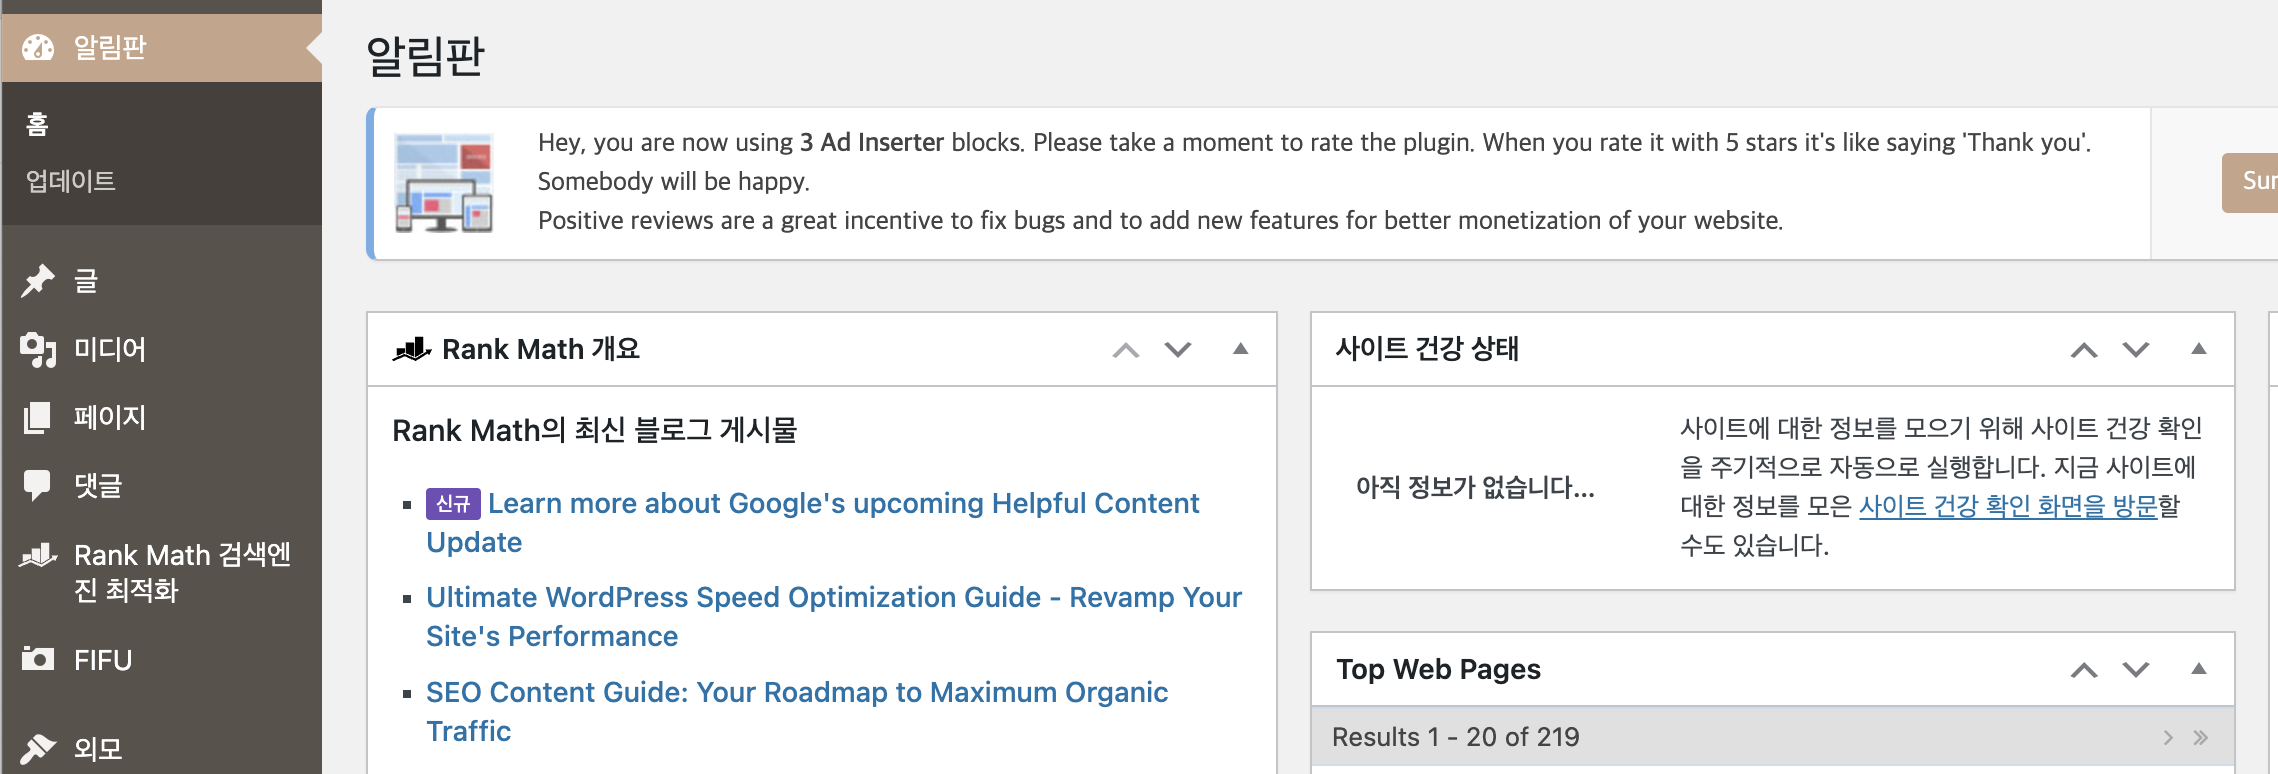
Task: Open Rank Math 검색엔진 최적화 menu
Action: pyautogui.click(x=182, y=572)
